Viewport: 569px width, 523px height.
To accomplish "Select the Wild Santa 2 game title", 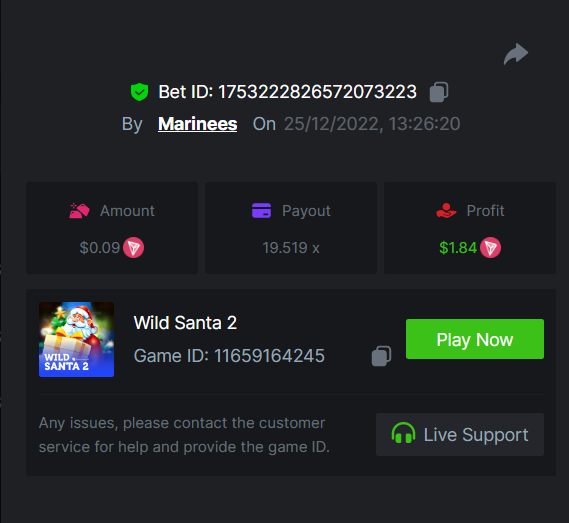I will 185,323.
